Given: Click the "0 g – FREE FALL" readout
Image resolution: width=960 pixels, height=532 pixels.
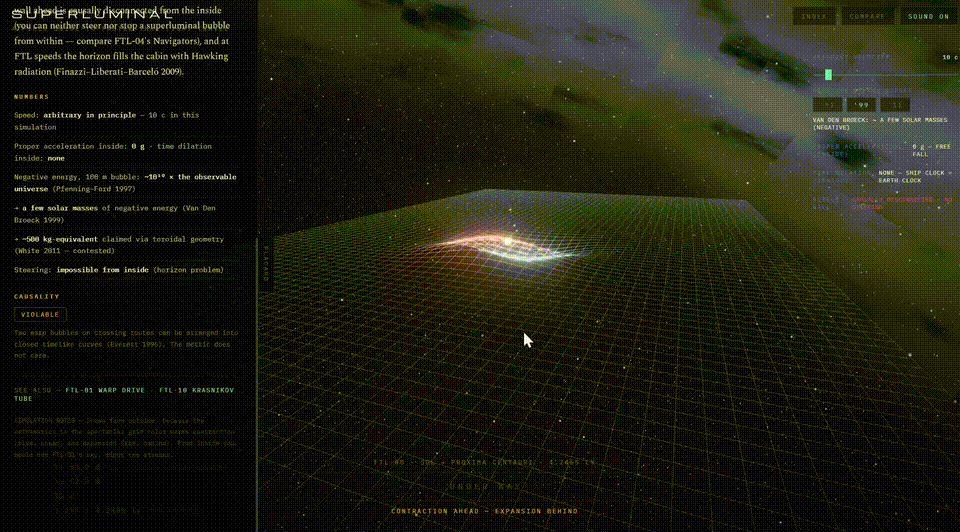Looking at the screenshot, I should [x=931, y=151].
